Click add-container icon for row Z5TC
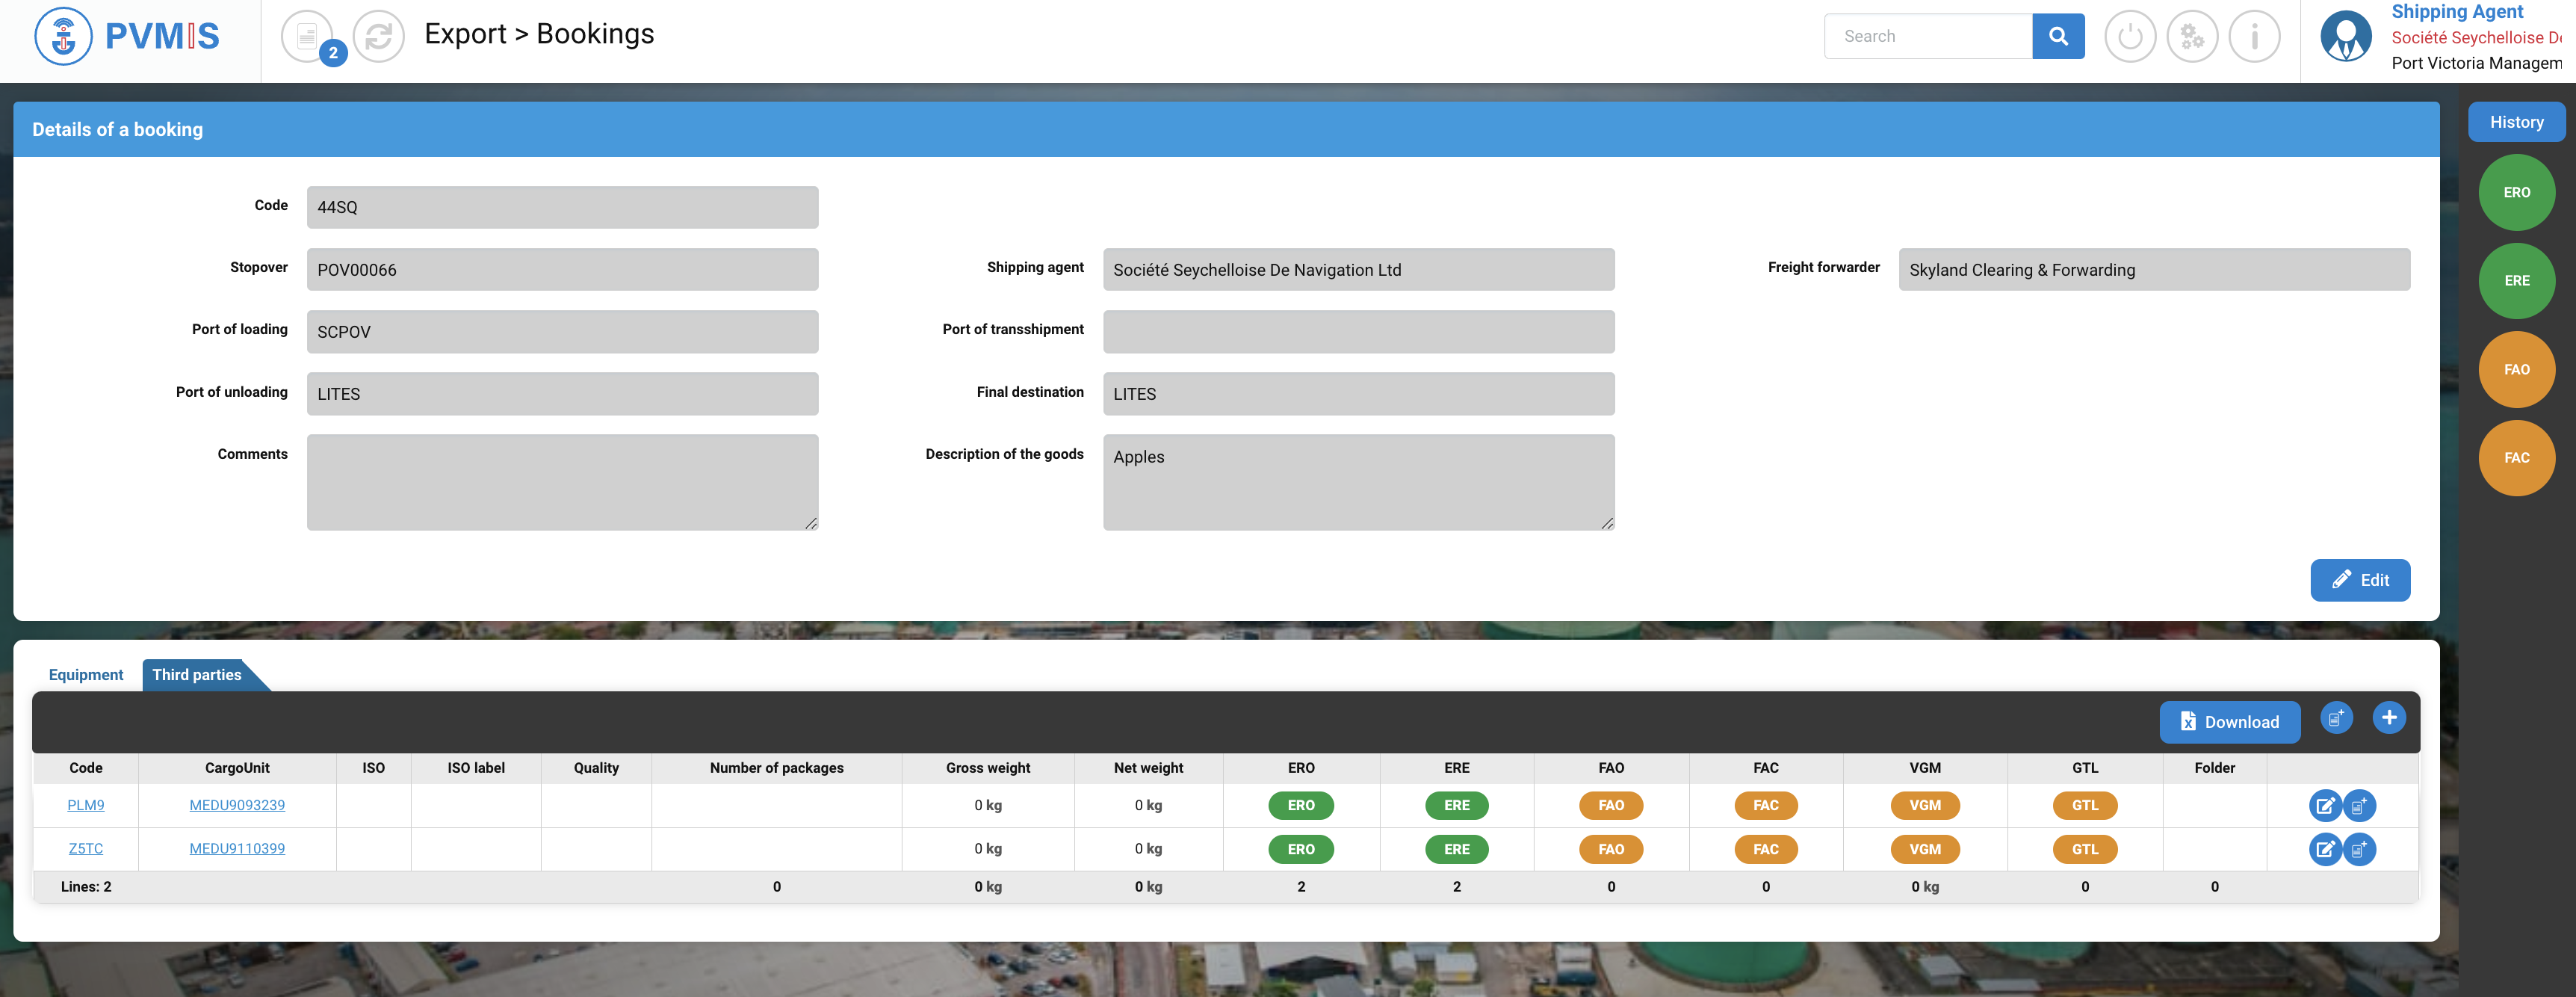This screenshot has height=997, width=2576. tap(2359, 849)
